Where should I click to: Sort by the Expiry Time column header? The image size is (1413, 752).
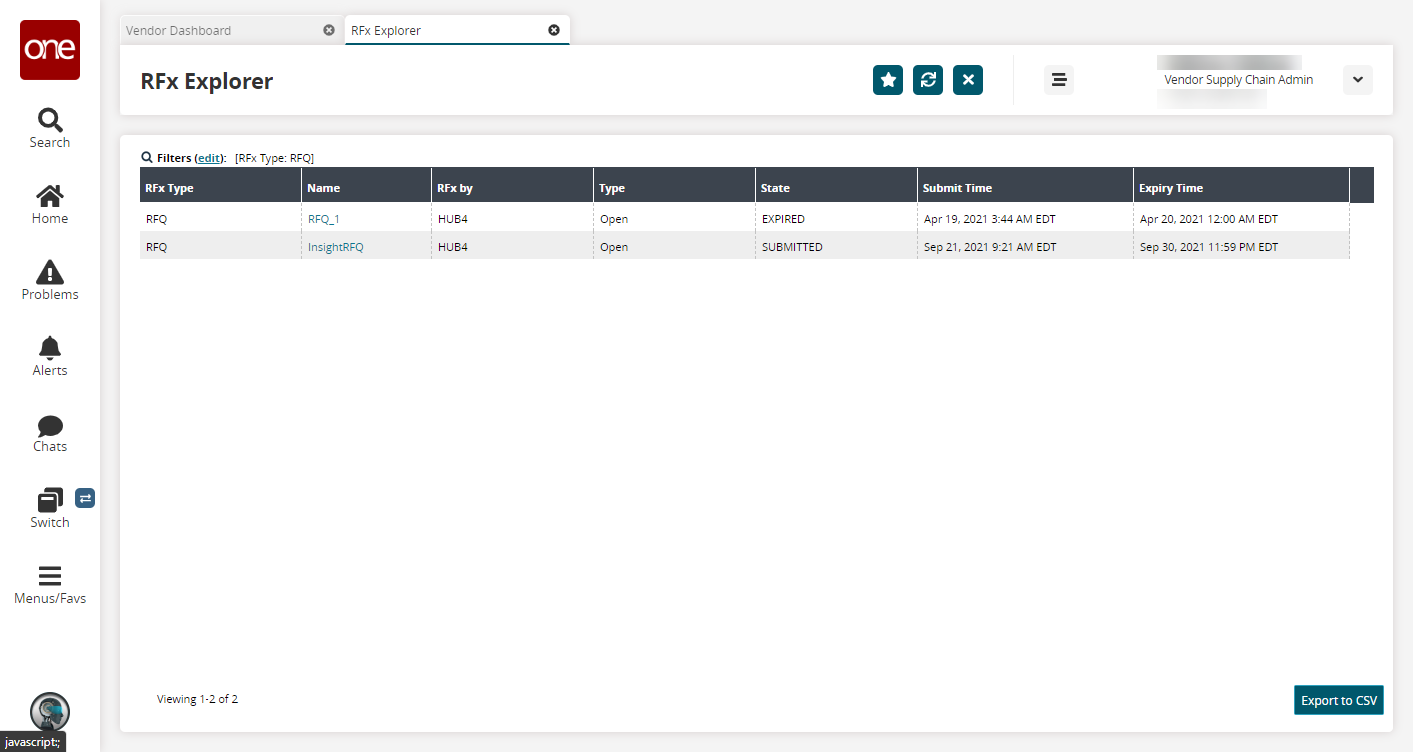[1171, 188]
